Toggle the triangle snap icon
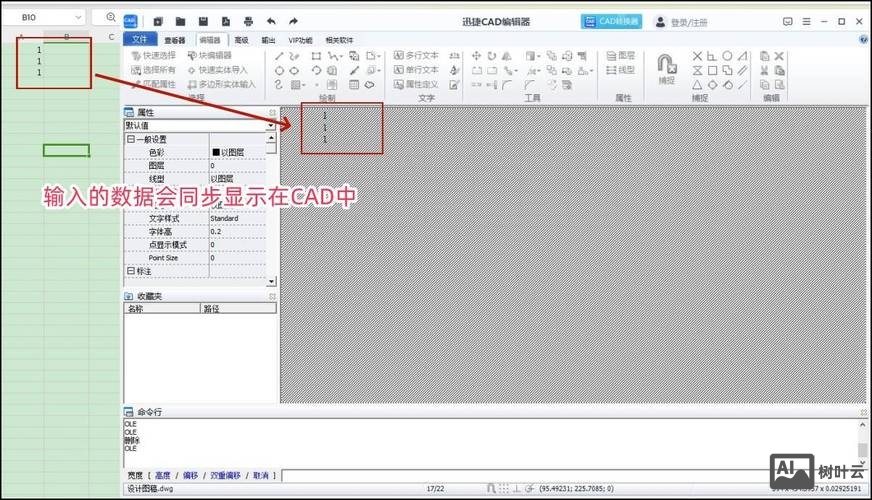 (697, 85)
